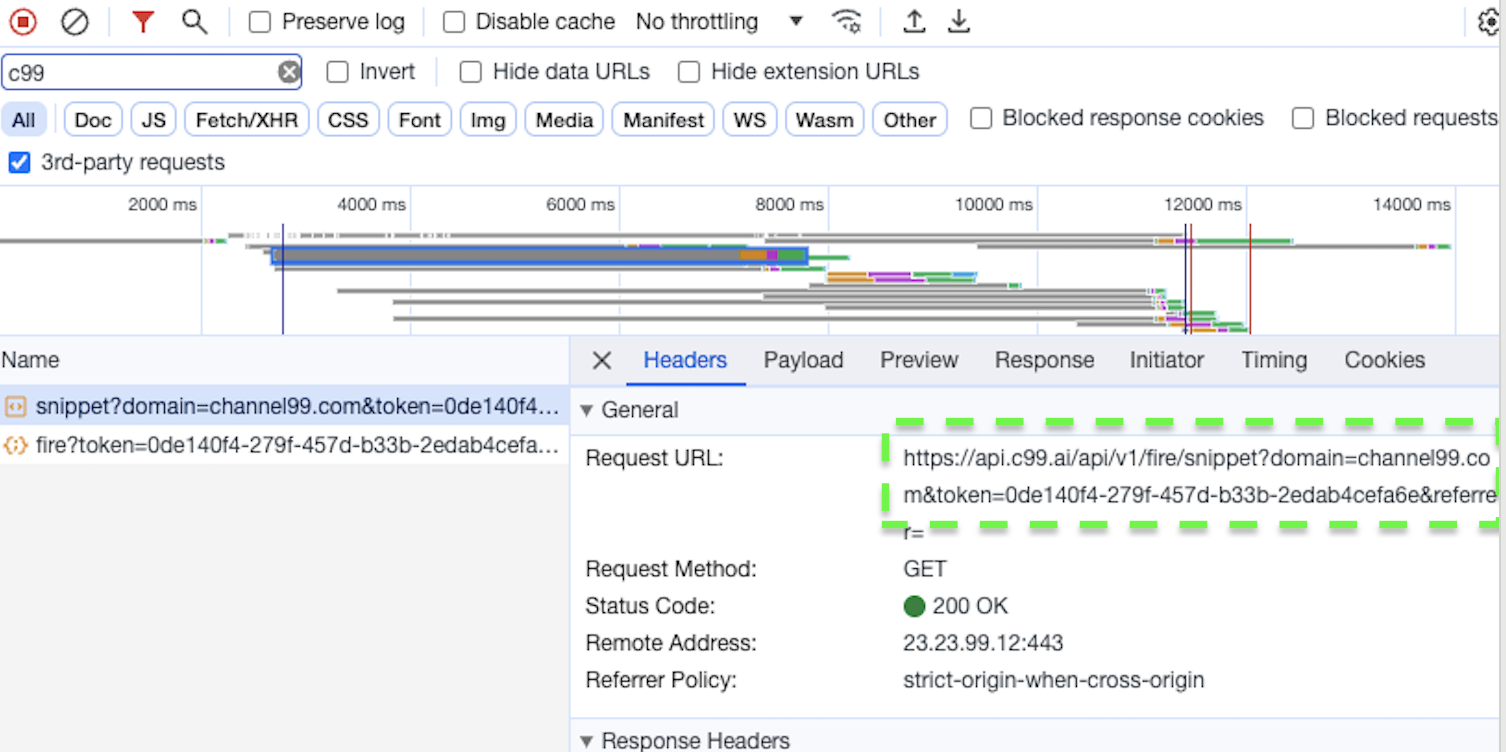
Task: Filter by Img requests
Action: click(x=488, y=120)
